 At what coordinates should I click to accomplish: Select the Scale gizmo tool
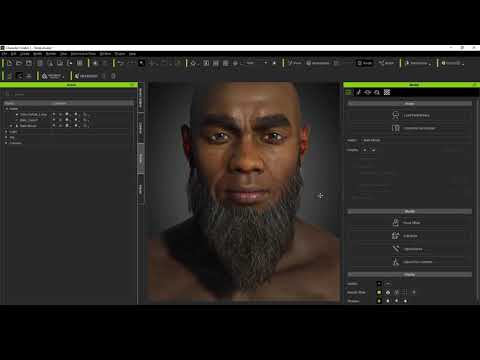tap(177, 63)
